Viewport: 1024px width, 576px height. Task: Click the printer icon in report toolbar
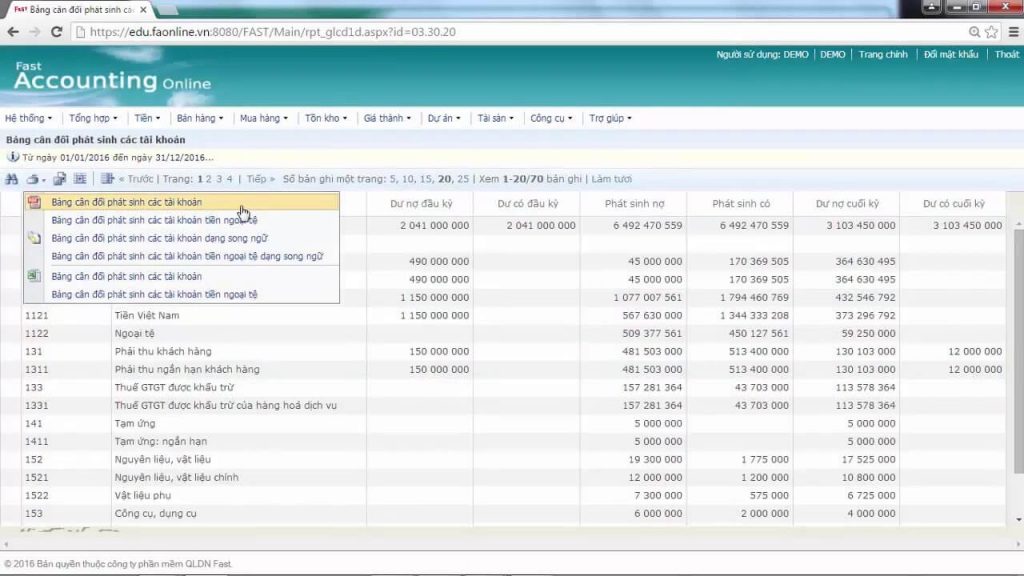pos(32,179)
